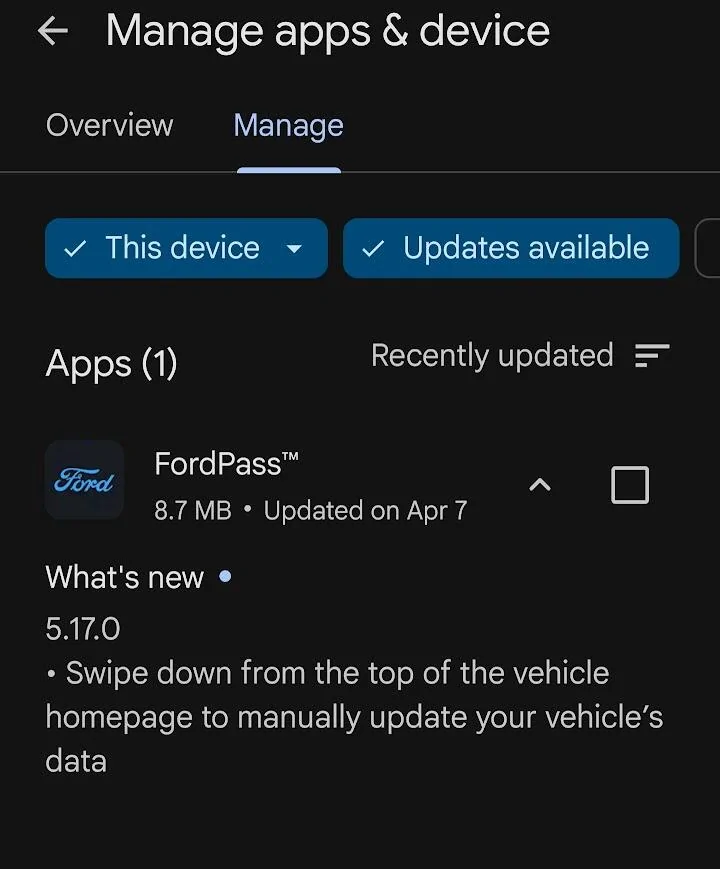
Task: Collapse the FordPass details with the chevron
Action: 540,484
